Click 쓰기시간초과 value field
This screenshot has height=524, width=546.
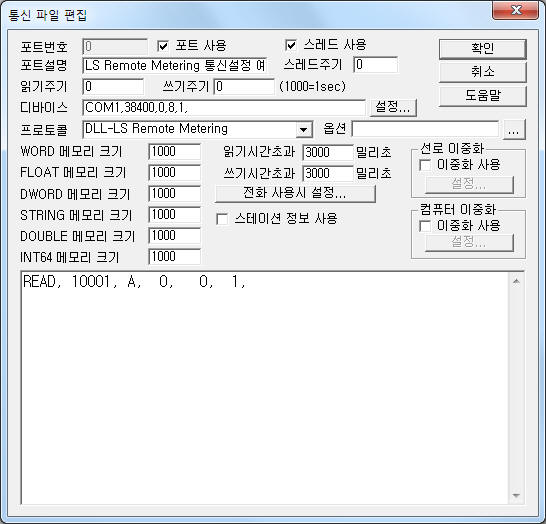point(328,173)
